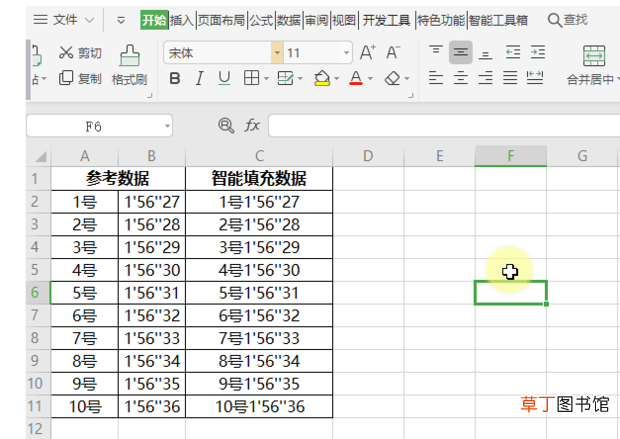Click Merge and Center (合并居中) icon
Viewport: 620px width, 439px height.
(594, 55)
